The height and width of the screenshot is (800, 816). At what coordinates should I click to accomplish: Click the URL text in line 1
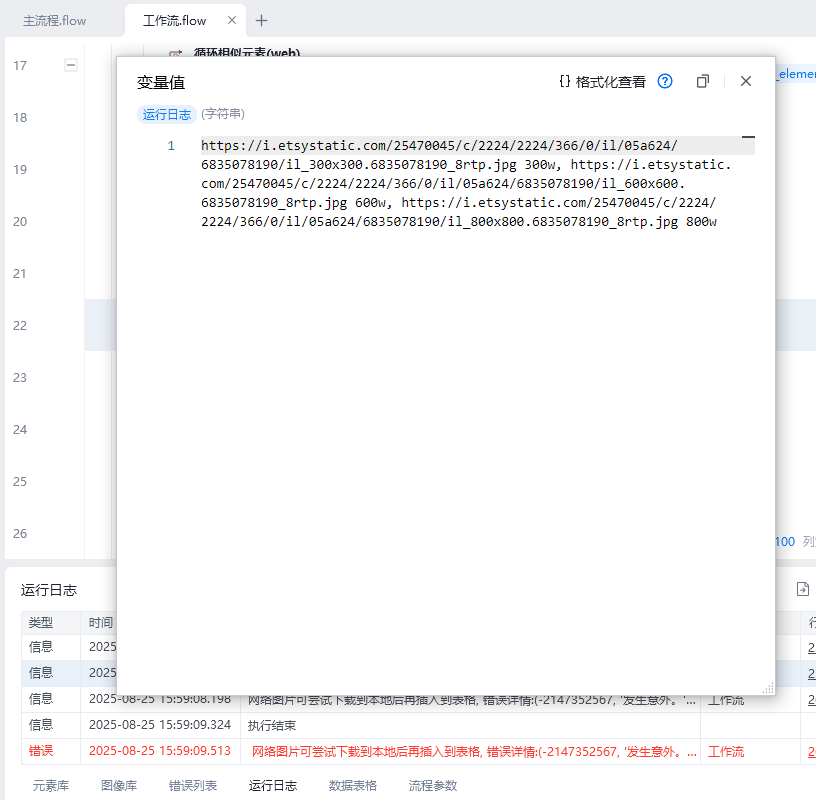tap(466, 183)
